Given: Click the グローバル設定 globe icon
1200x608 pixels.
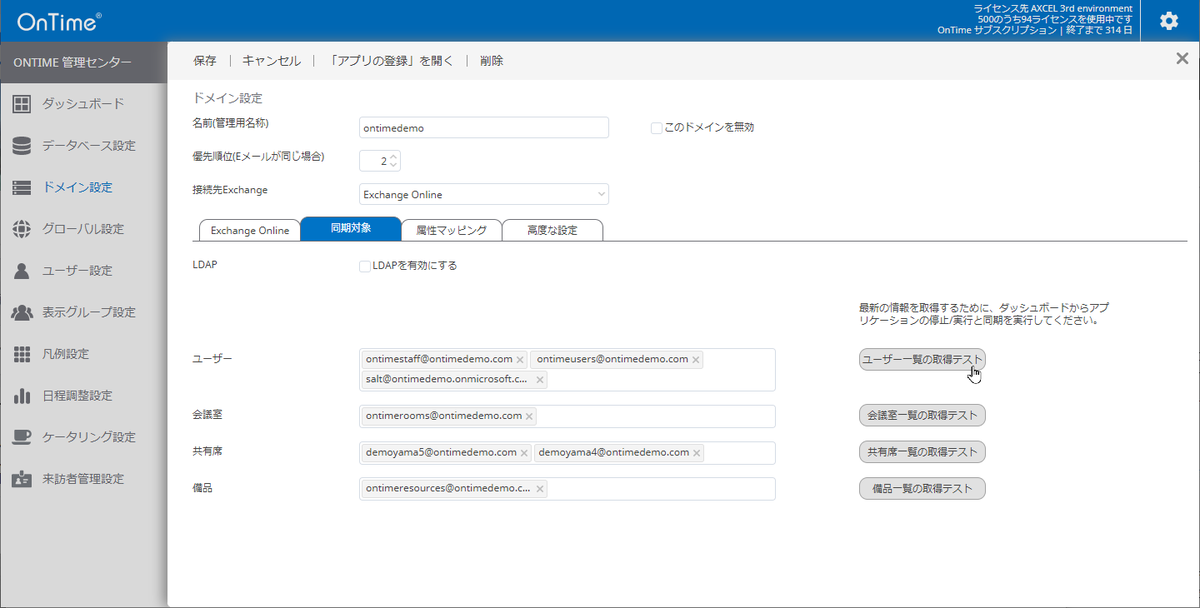Looking at the screenshot, I should 22,229.
